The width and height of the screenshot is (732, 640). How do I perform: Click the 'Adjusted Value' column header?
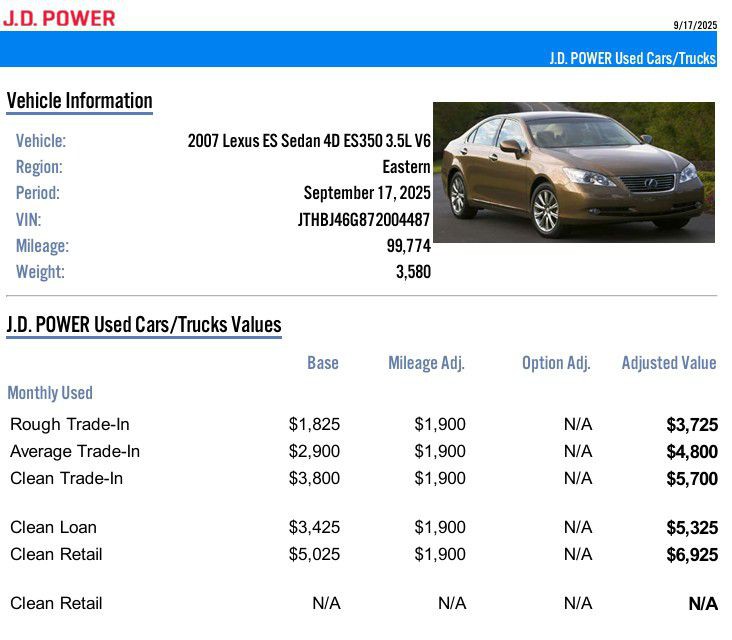click(669, 363)
